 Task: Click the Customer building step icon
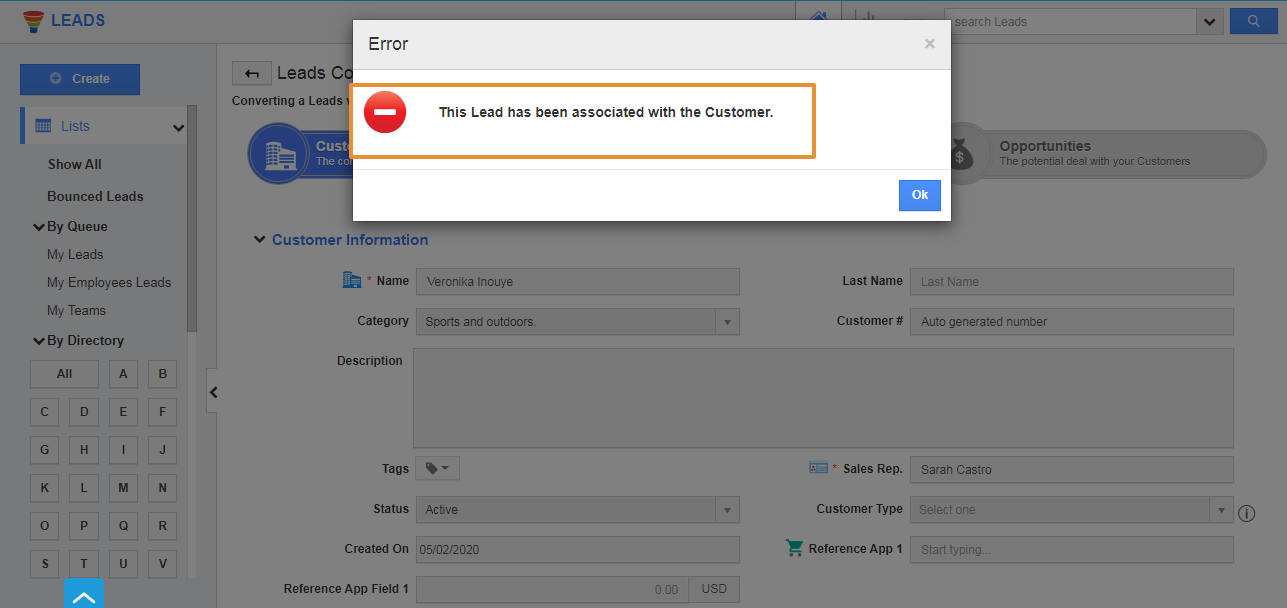tap(279, 153)
